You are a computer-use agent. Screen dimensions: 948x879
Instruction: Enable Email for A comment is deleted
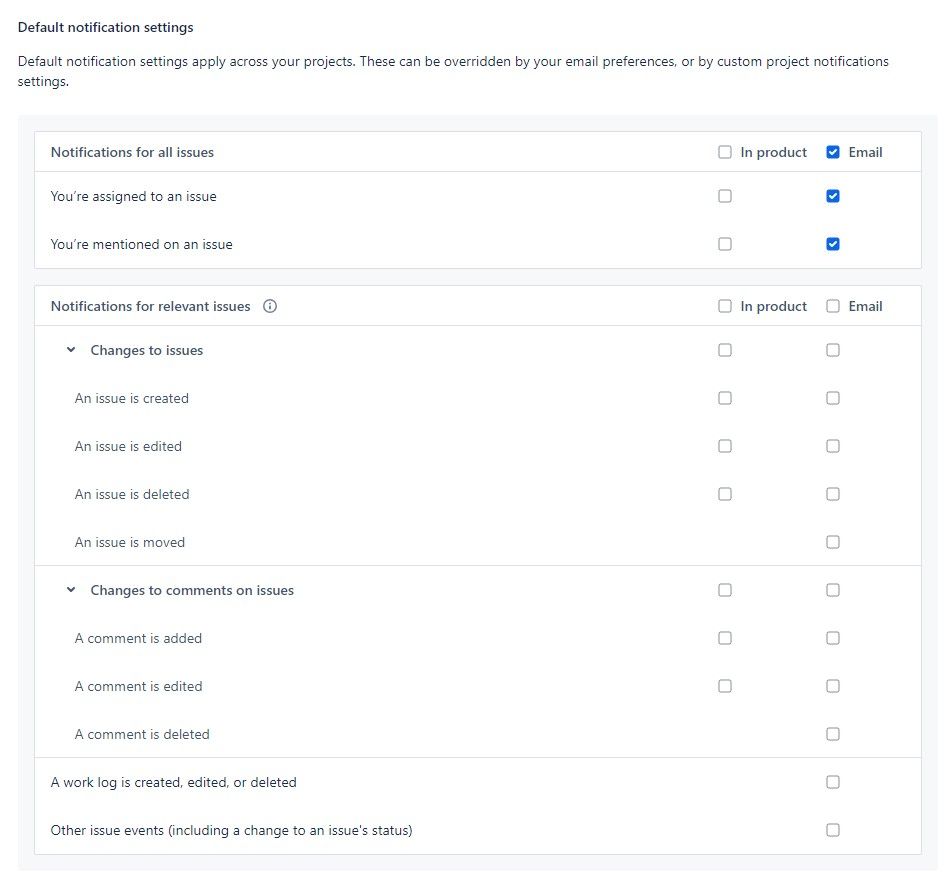click(833, 734)
